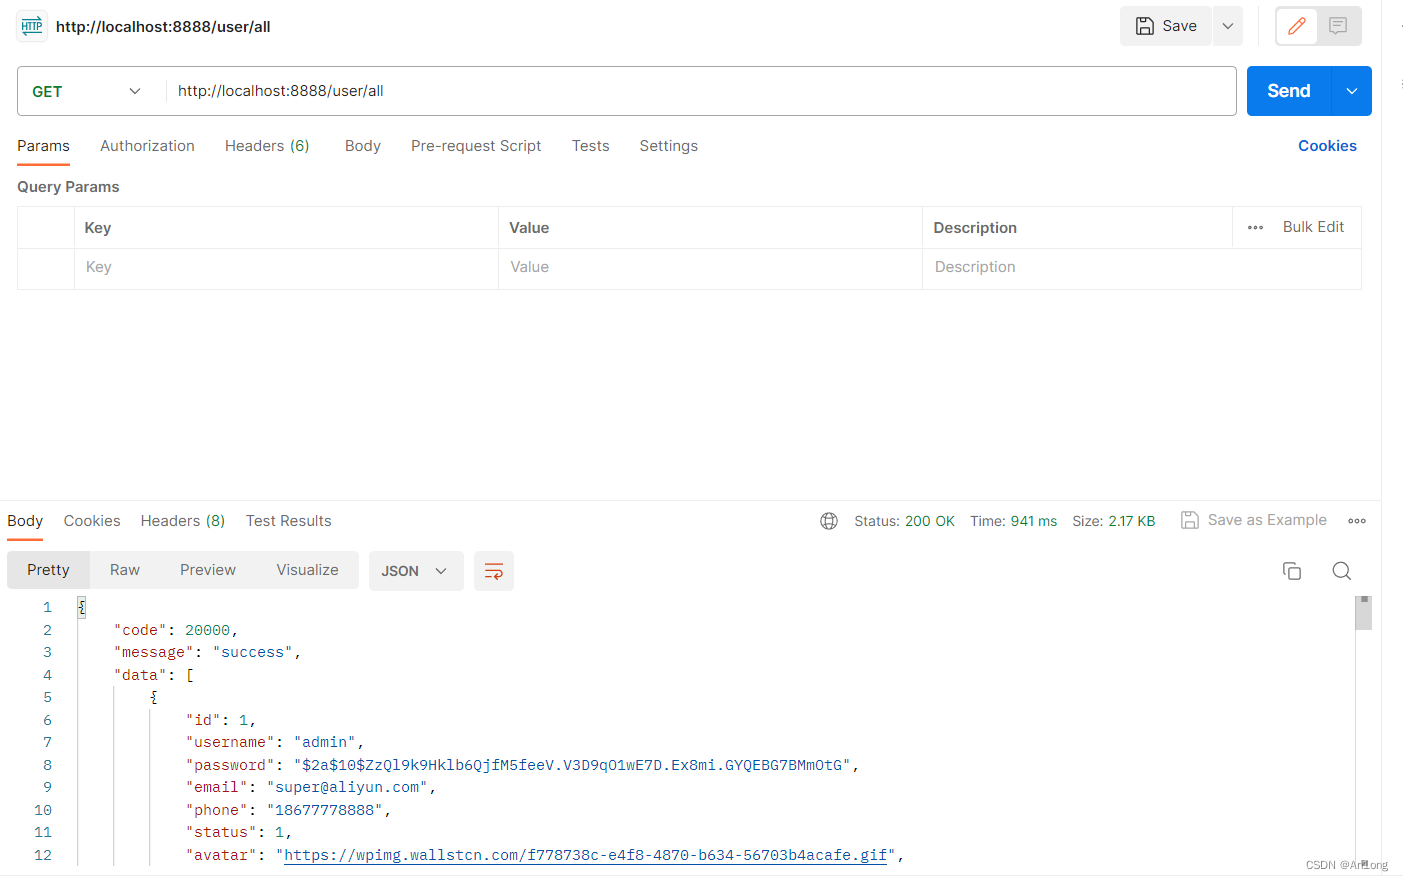Click the request URL input field

click(x=600, y=91)
